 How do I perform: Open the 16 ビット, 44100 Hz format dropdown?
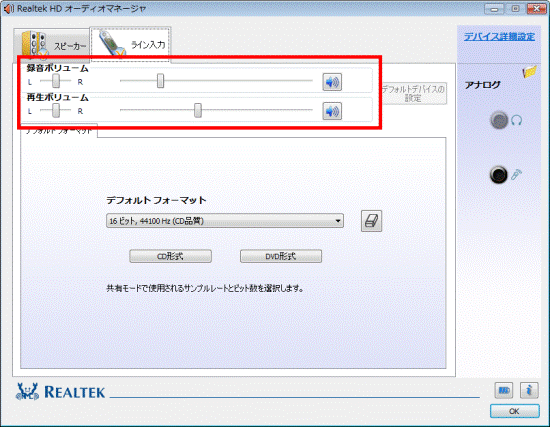click(x=225, y=221)
